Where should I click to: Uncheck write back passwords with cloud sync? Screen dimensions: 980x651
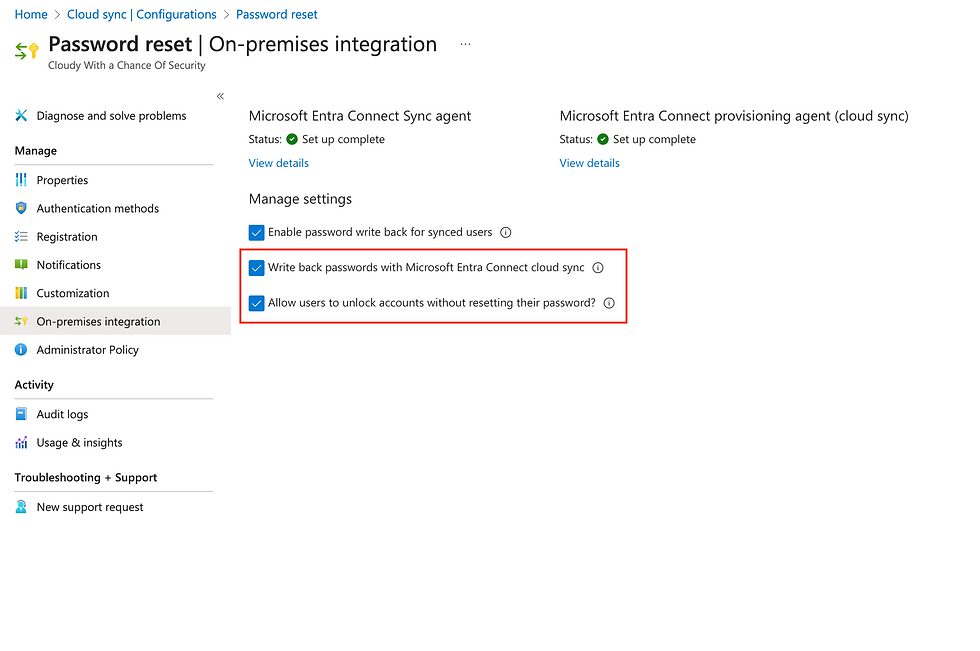pos(256,267)
